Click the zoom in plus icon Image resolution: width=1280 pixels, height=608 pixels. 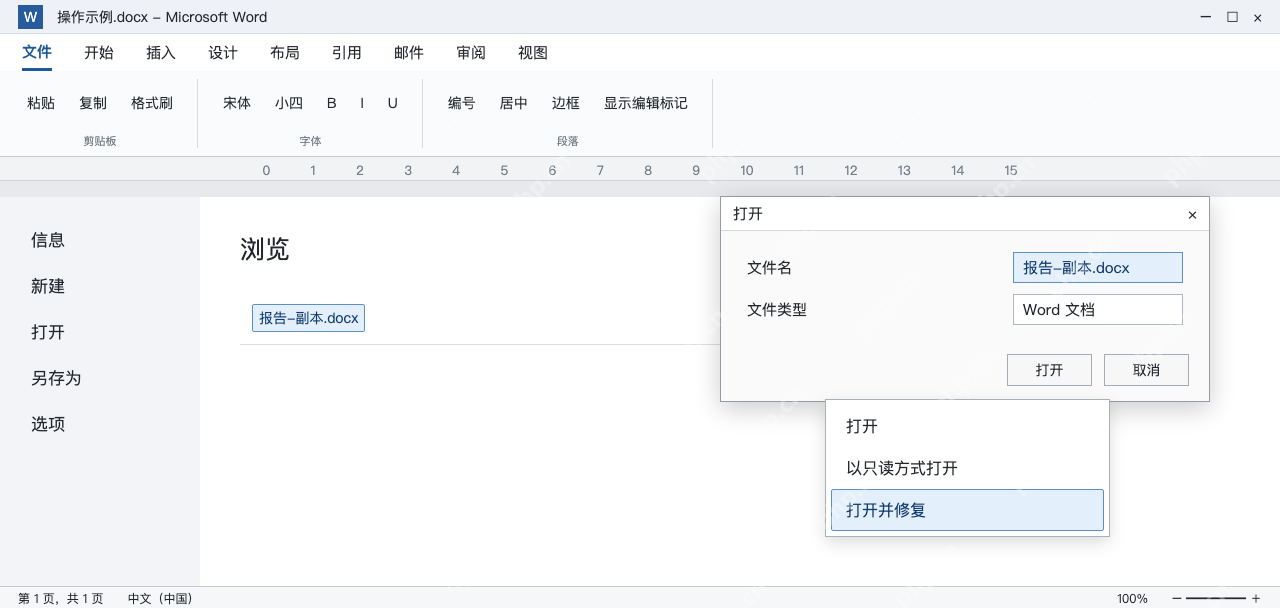tap(1256, 598)
